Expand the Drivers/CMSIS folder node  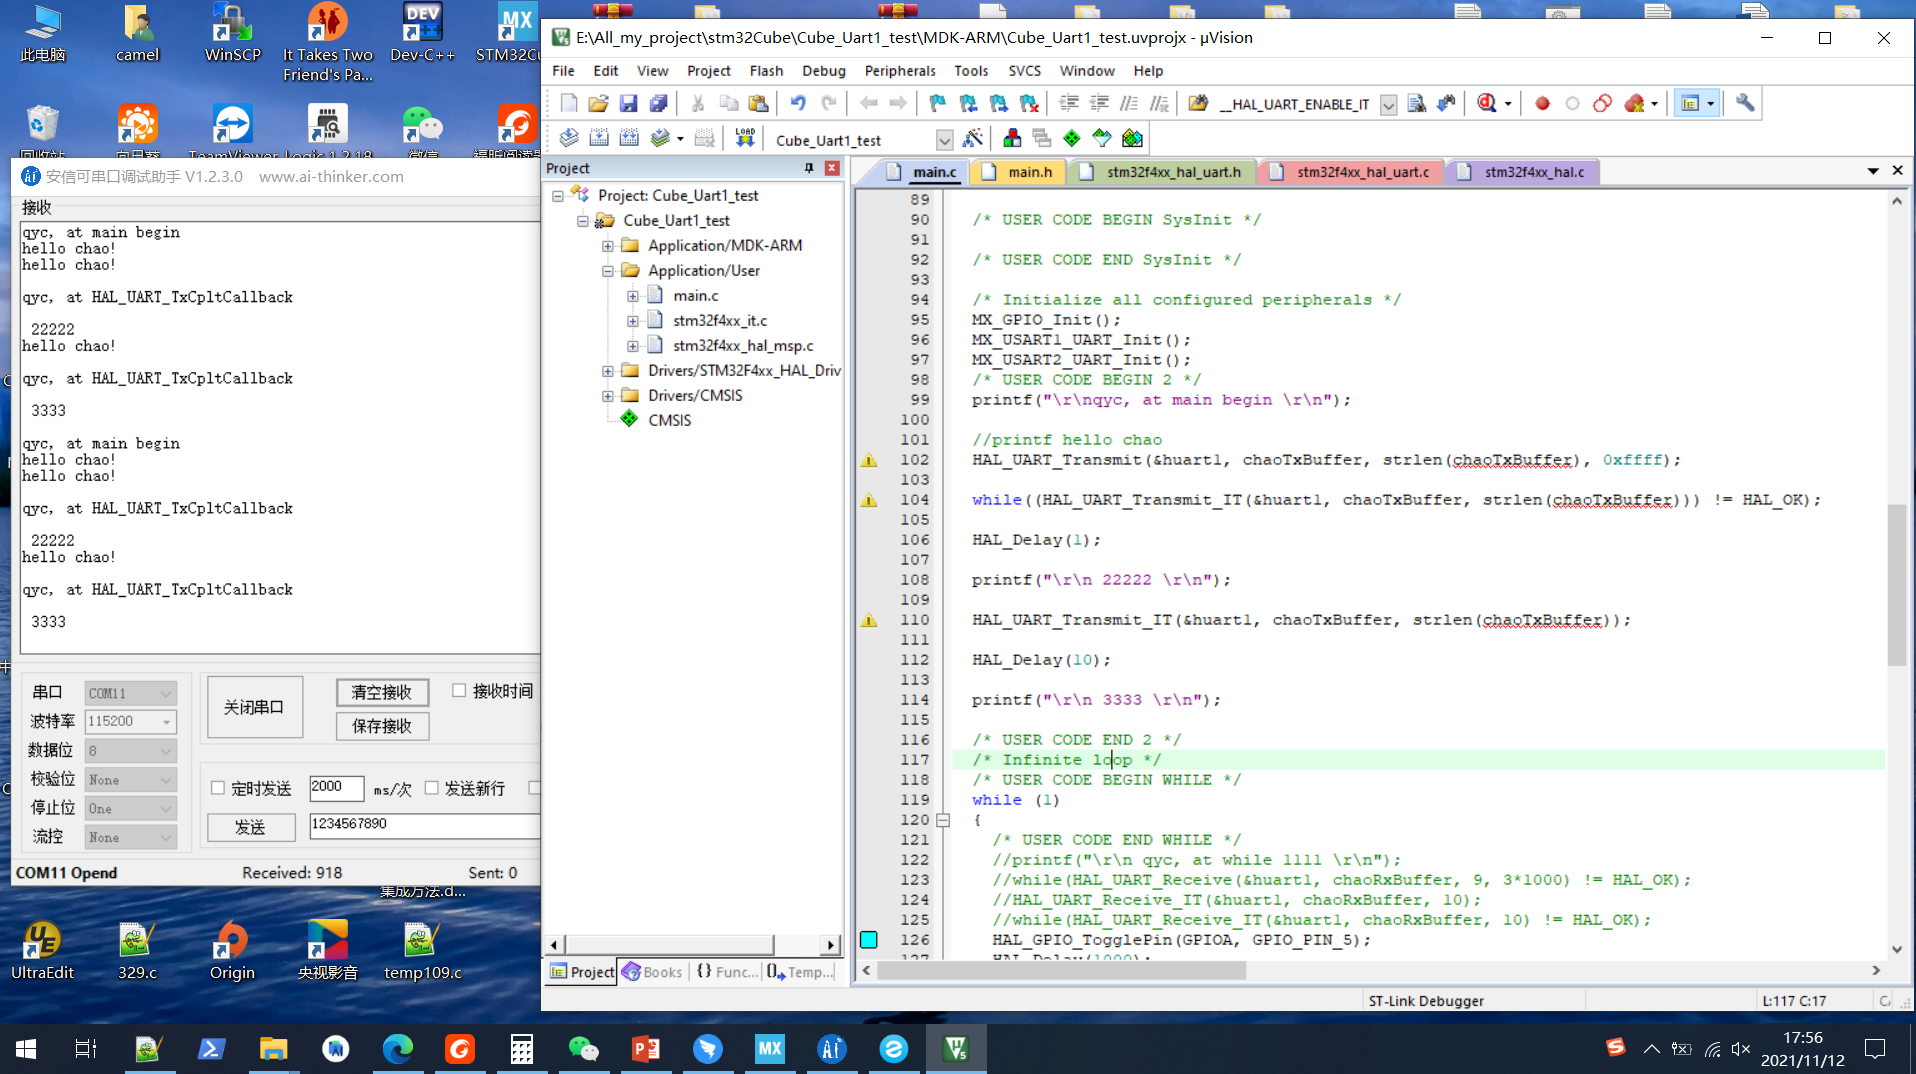point(607,396)
